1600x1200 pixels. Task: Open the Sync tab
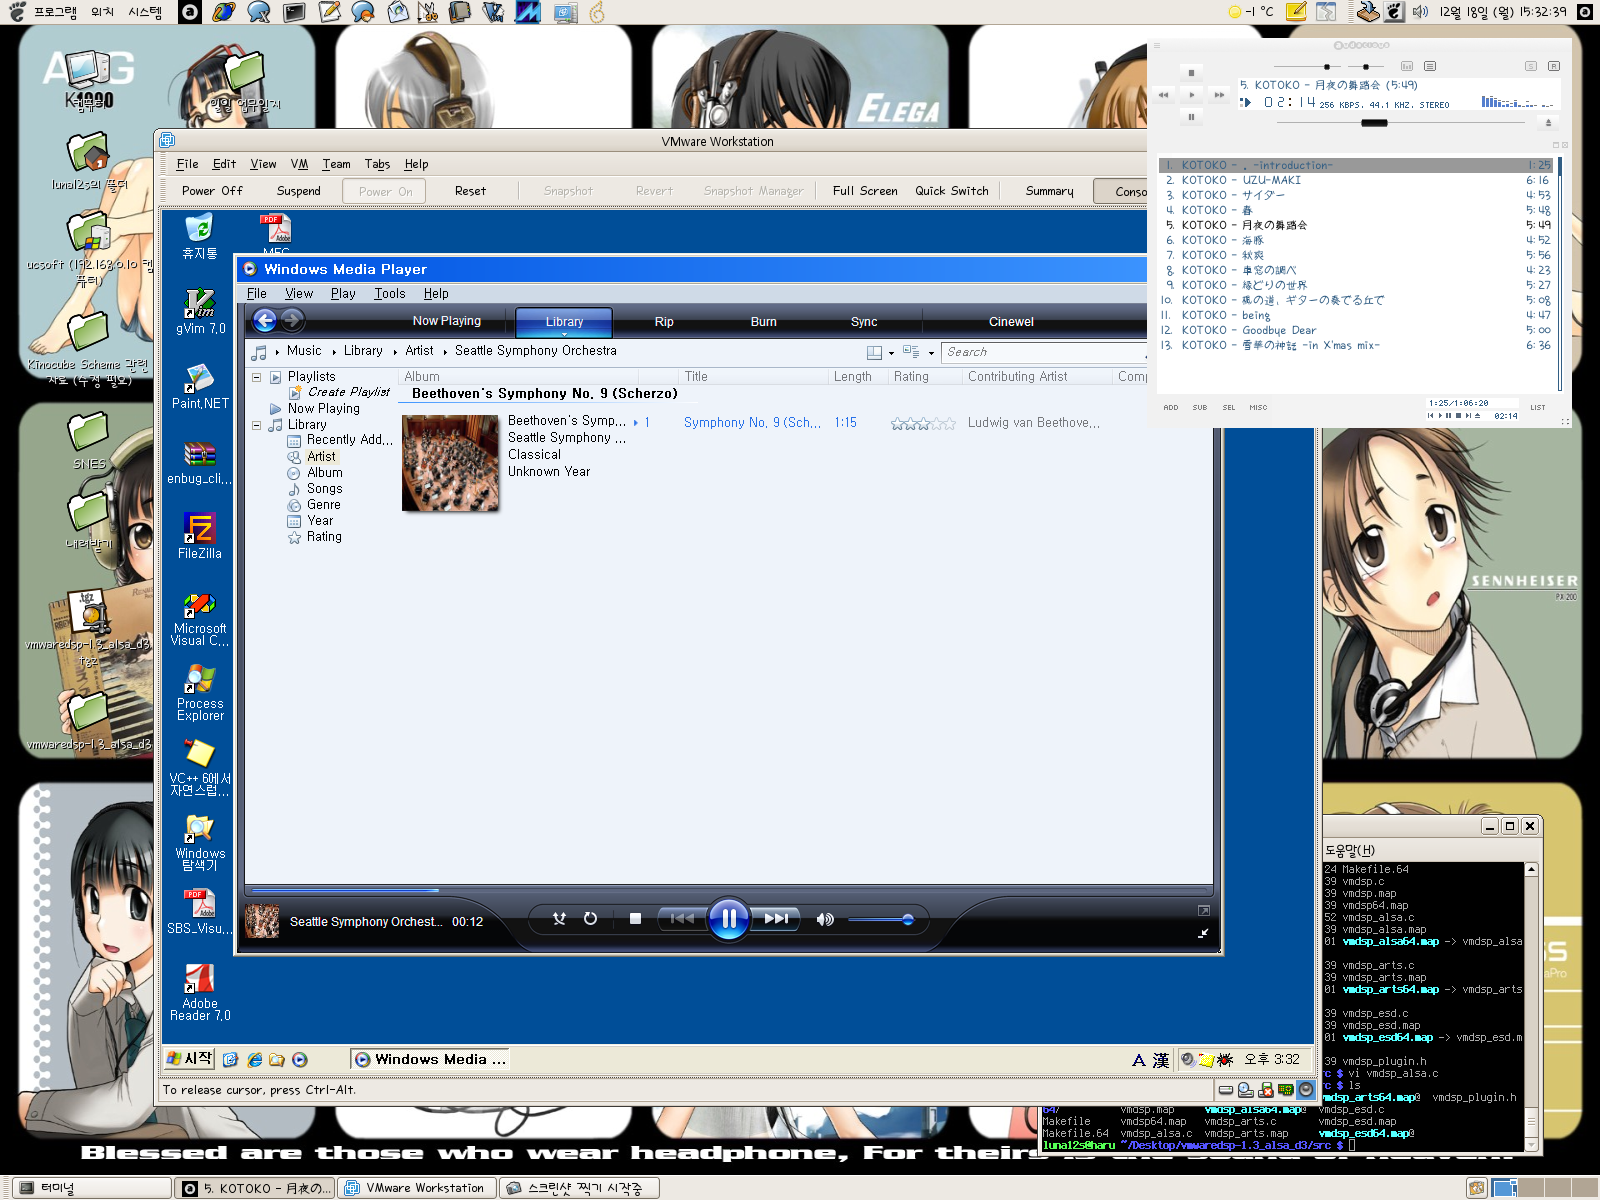click(864, 322)
